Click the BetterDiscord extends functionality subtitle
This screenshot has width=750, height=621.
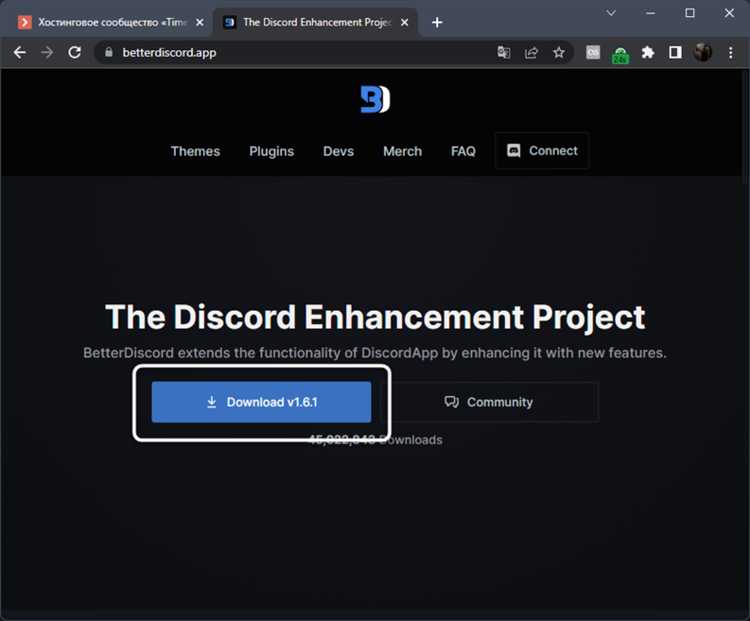[375, 353]
